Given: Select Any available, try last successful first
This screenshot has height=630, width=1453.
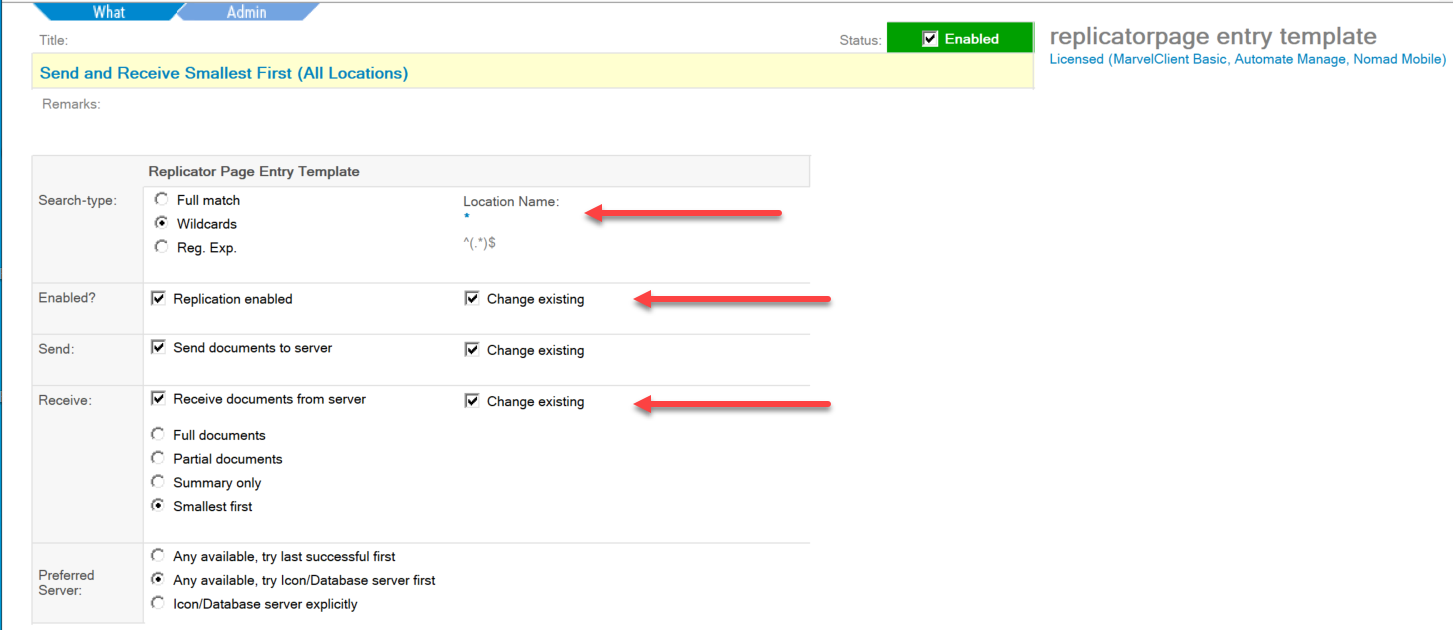Looking at the screenshot, I should click(158, 556).
